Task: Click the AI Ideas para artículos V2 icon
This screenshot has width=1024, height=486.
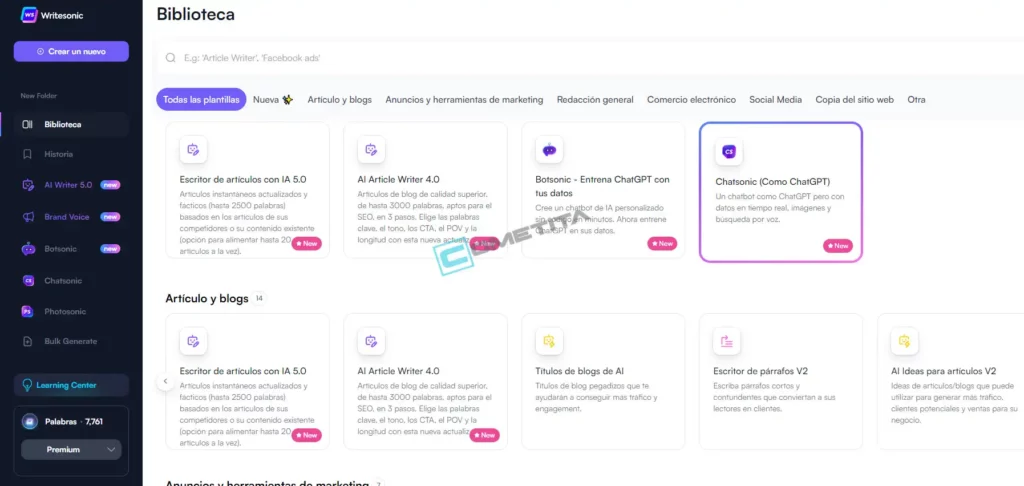Action: click(x=904, y=341)
